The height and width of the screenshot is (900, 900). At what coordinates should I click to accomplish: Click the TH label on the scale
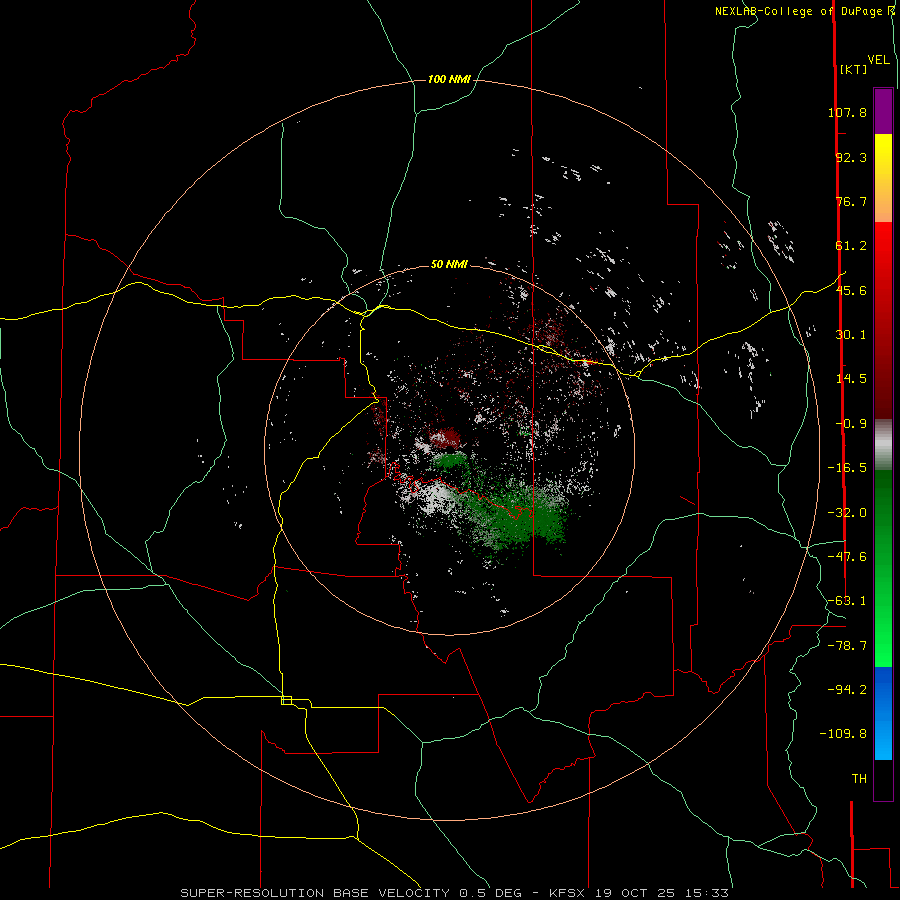pyautogui.click(x=859, y=779)
